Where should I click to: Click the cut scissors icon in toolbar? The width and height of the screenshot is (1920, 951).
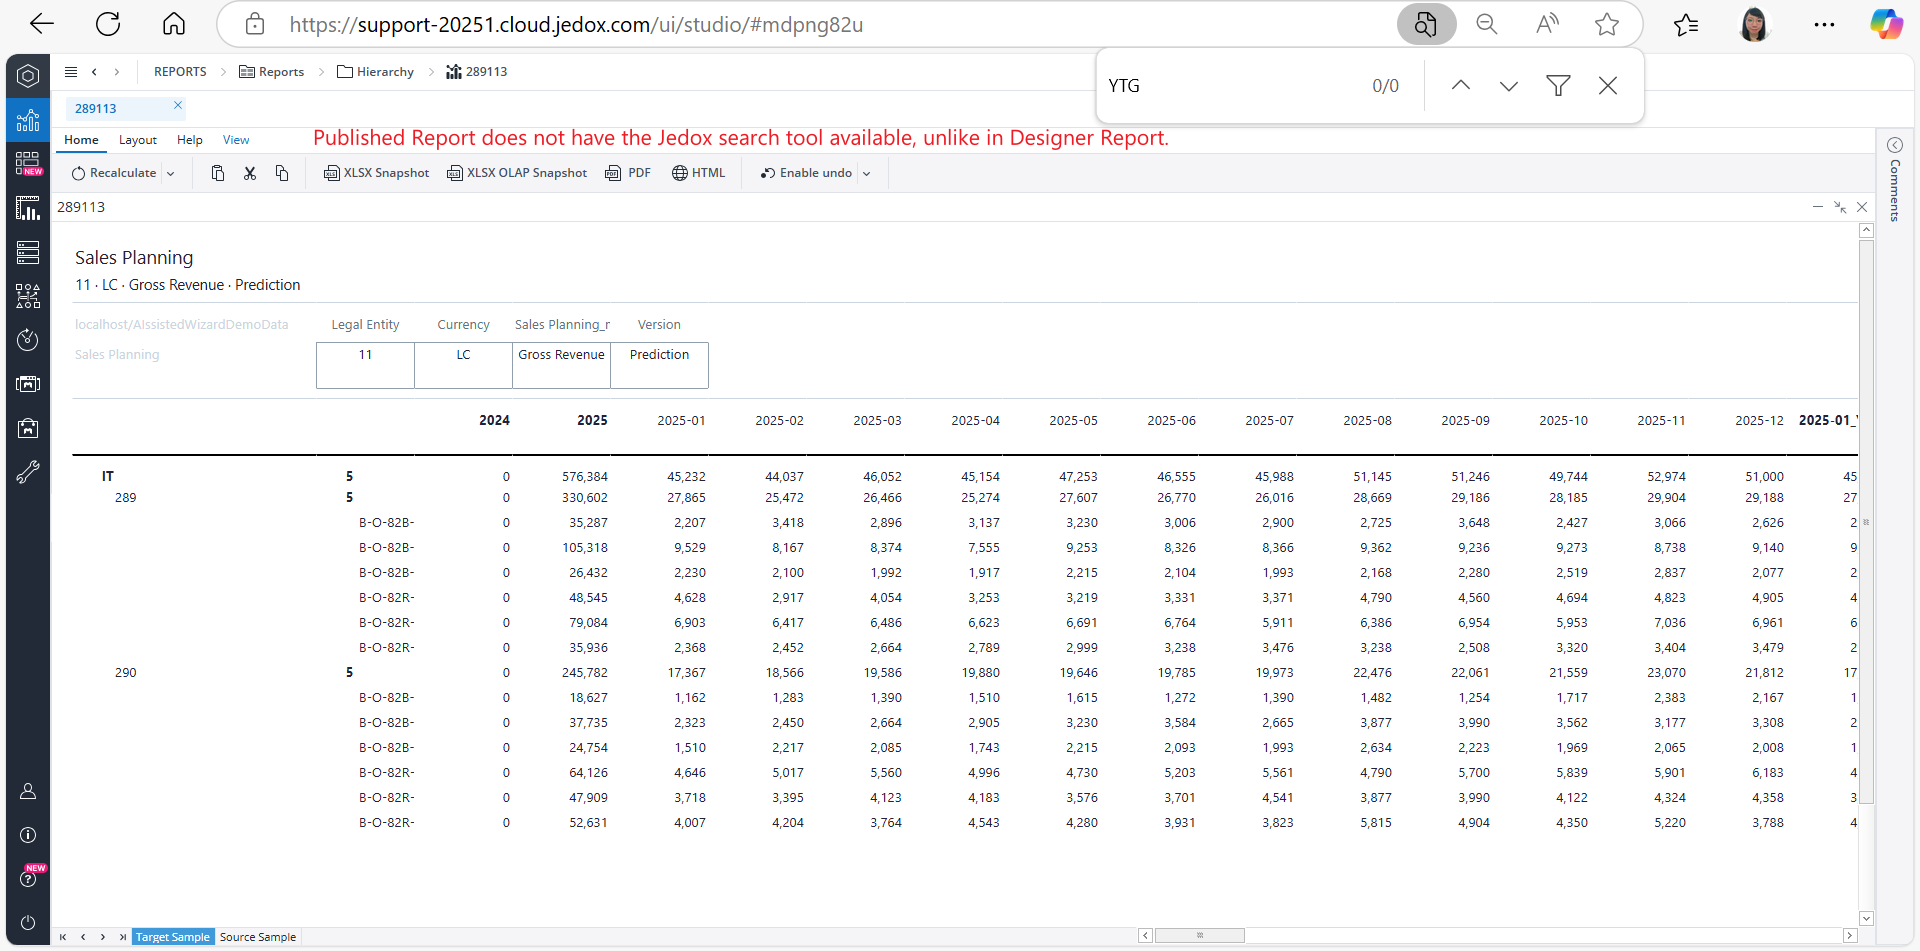250,173
